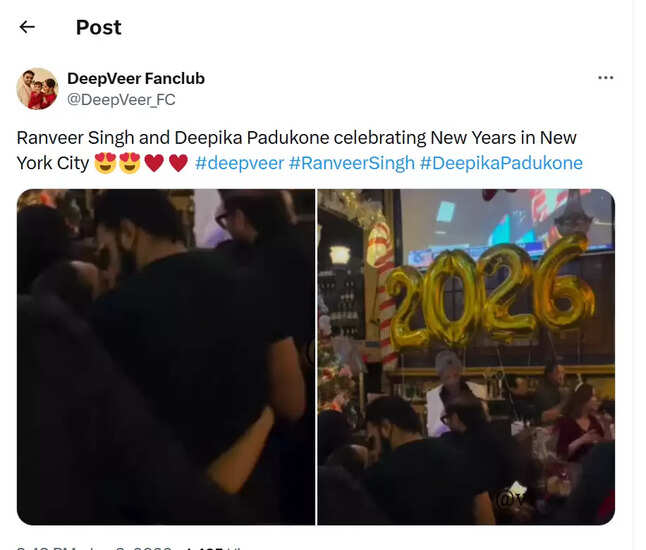
Task: Click the Post page heading
Action: click(x=98, y=28)
